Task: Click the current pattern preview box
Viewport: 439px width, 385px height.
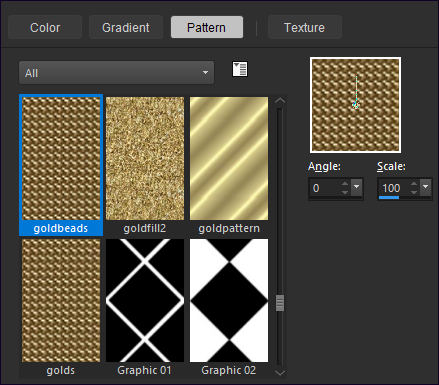Action: [x=355, y=105]
